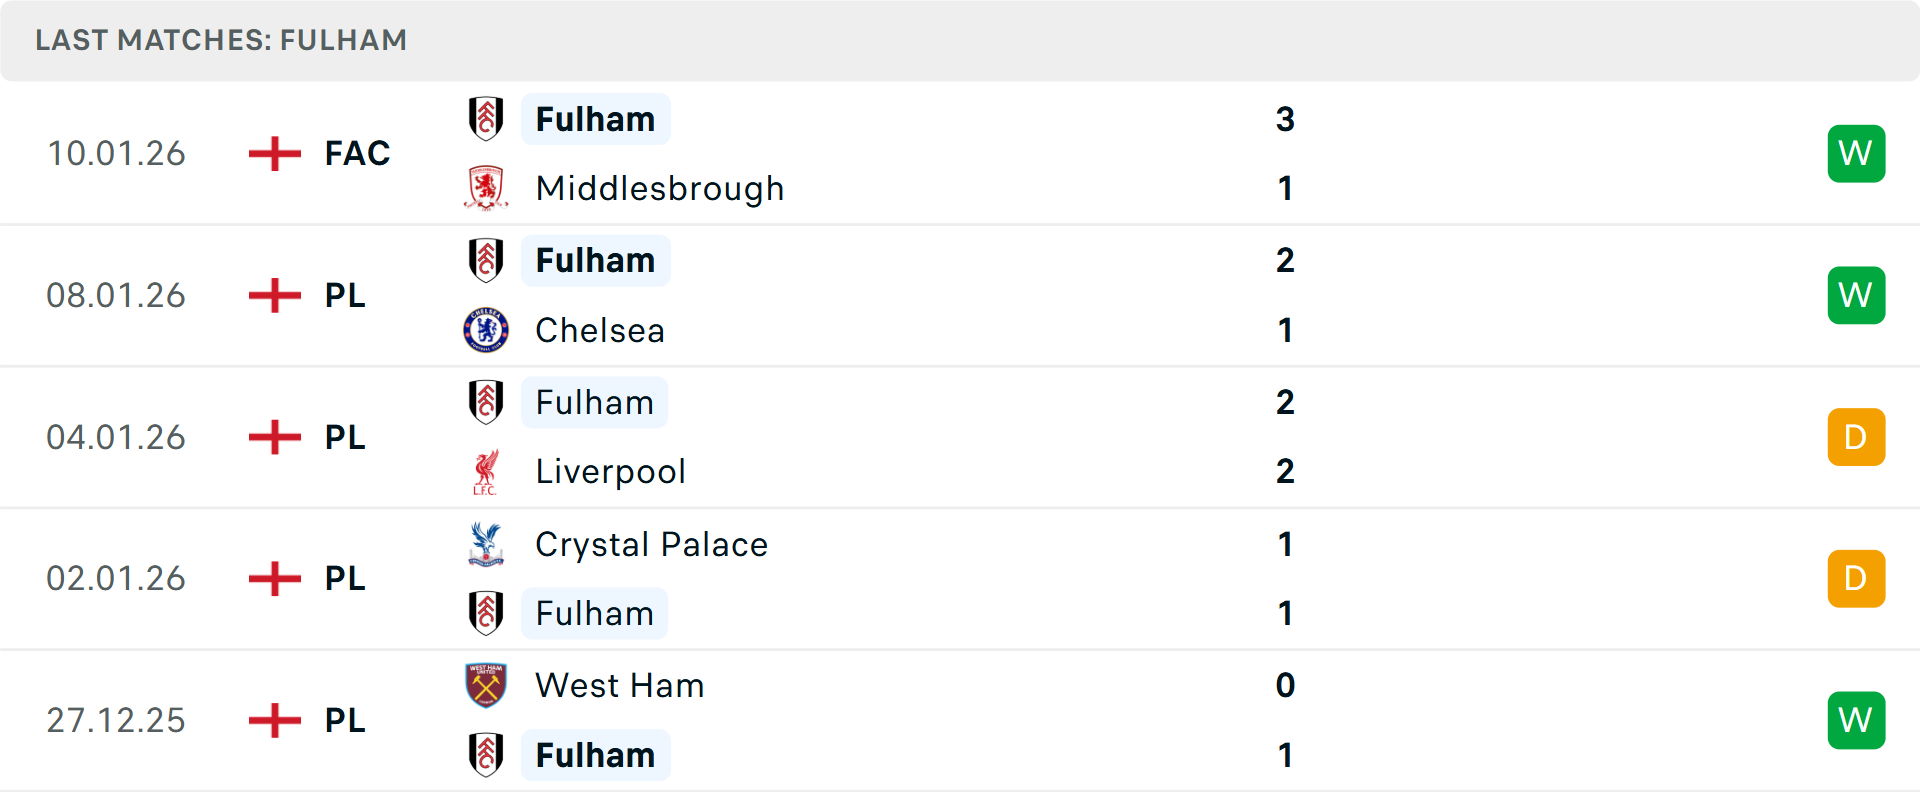The height and width of the screenshot is (792, 1920).
Task: Open the Crystal Palace team link
Action: [x=652, y=545]
